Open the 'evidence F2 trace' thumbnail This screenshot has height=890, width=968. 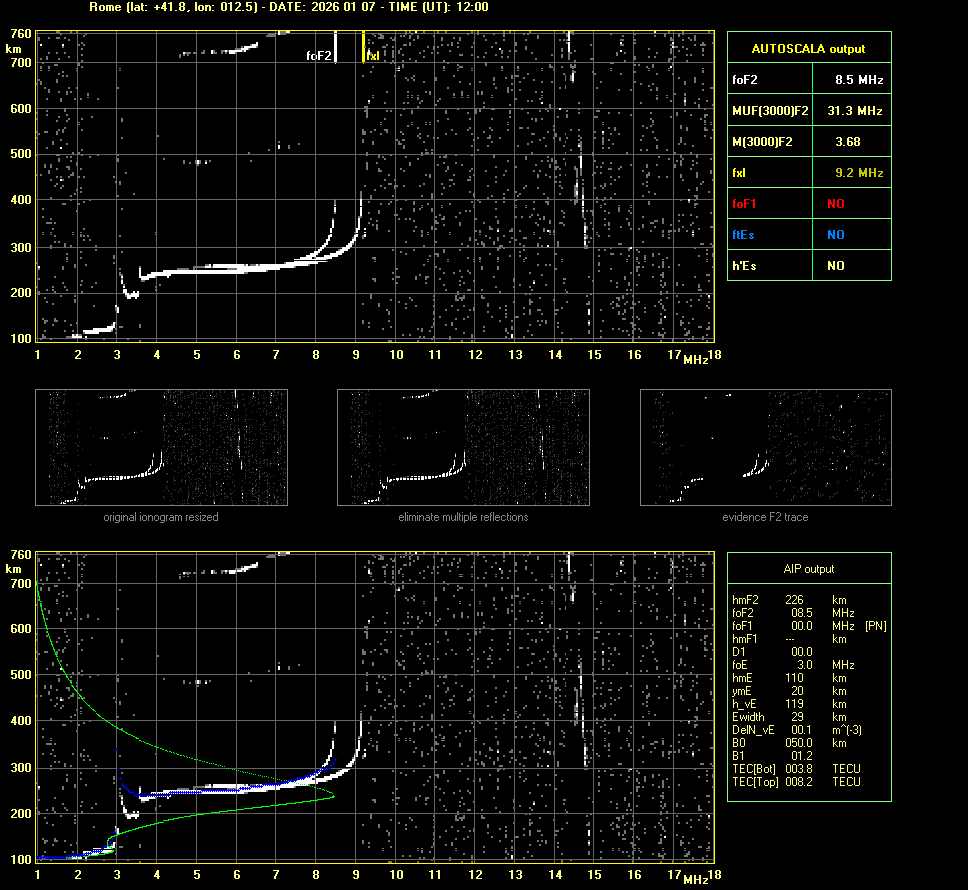pos(765,447)
